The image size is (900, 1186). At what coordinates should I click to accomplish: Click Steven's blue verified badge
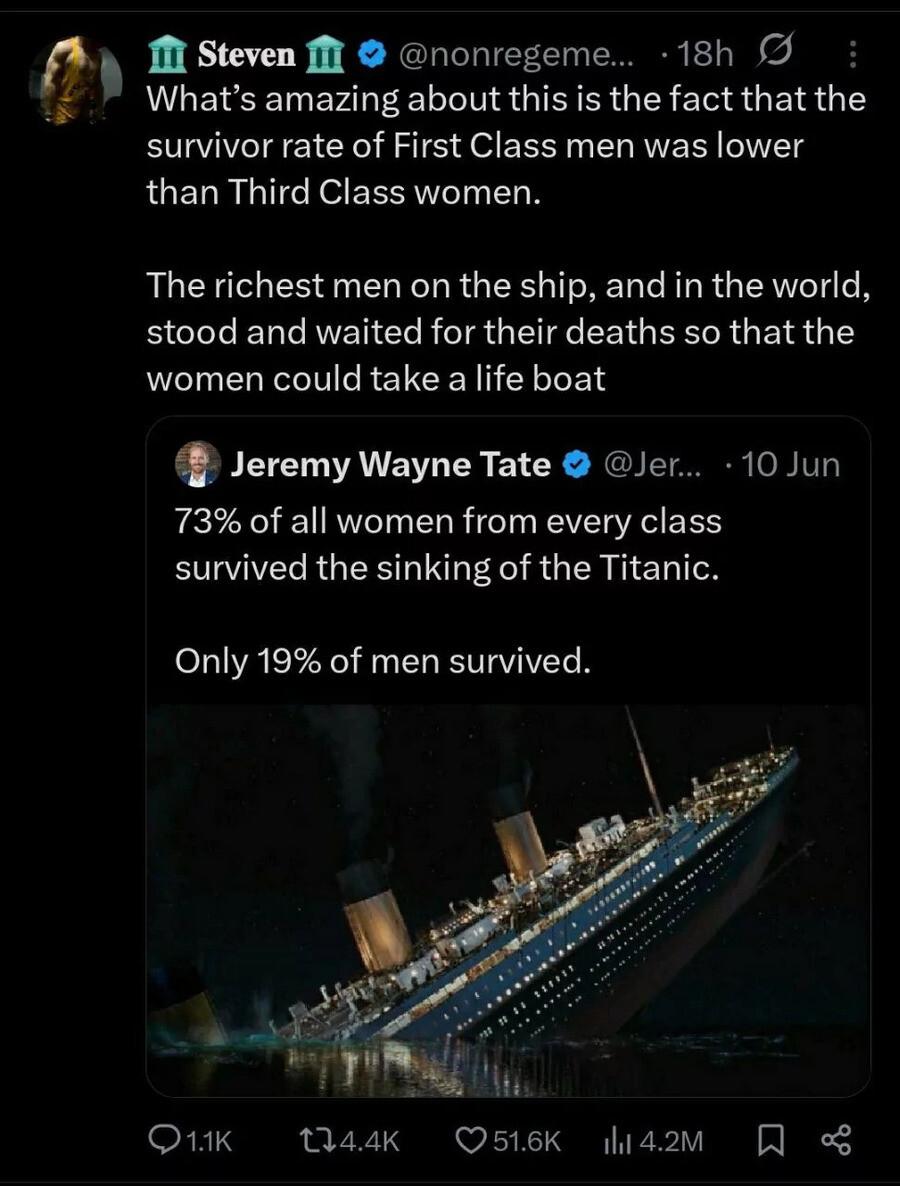372,57
